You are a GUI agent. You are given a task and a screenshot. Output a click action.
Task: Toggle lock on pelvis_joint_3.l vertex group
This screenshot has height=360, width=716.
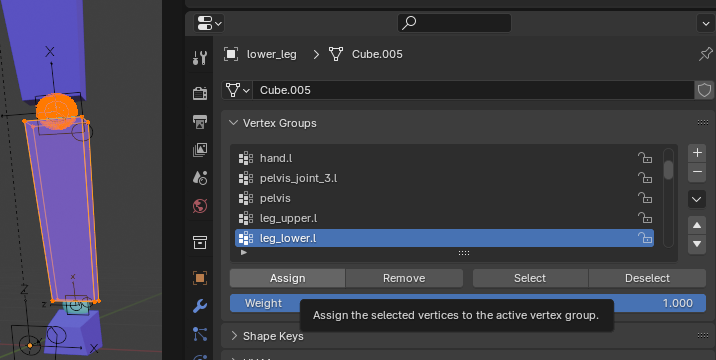645,178
